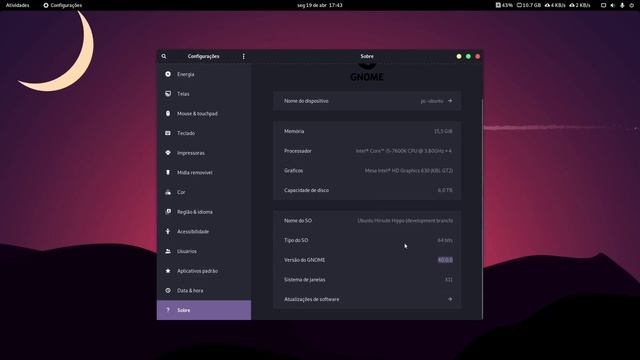Open Região & idioma settings panel
The image size is (640, 360).
(x=204, y=212)
